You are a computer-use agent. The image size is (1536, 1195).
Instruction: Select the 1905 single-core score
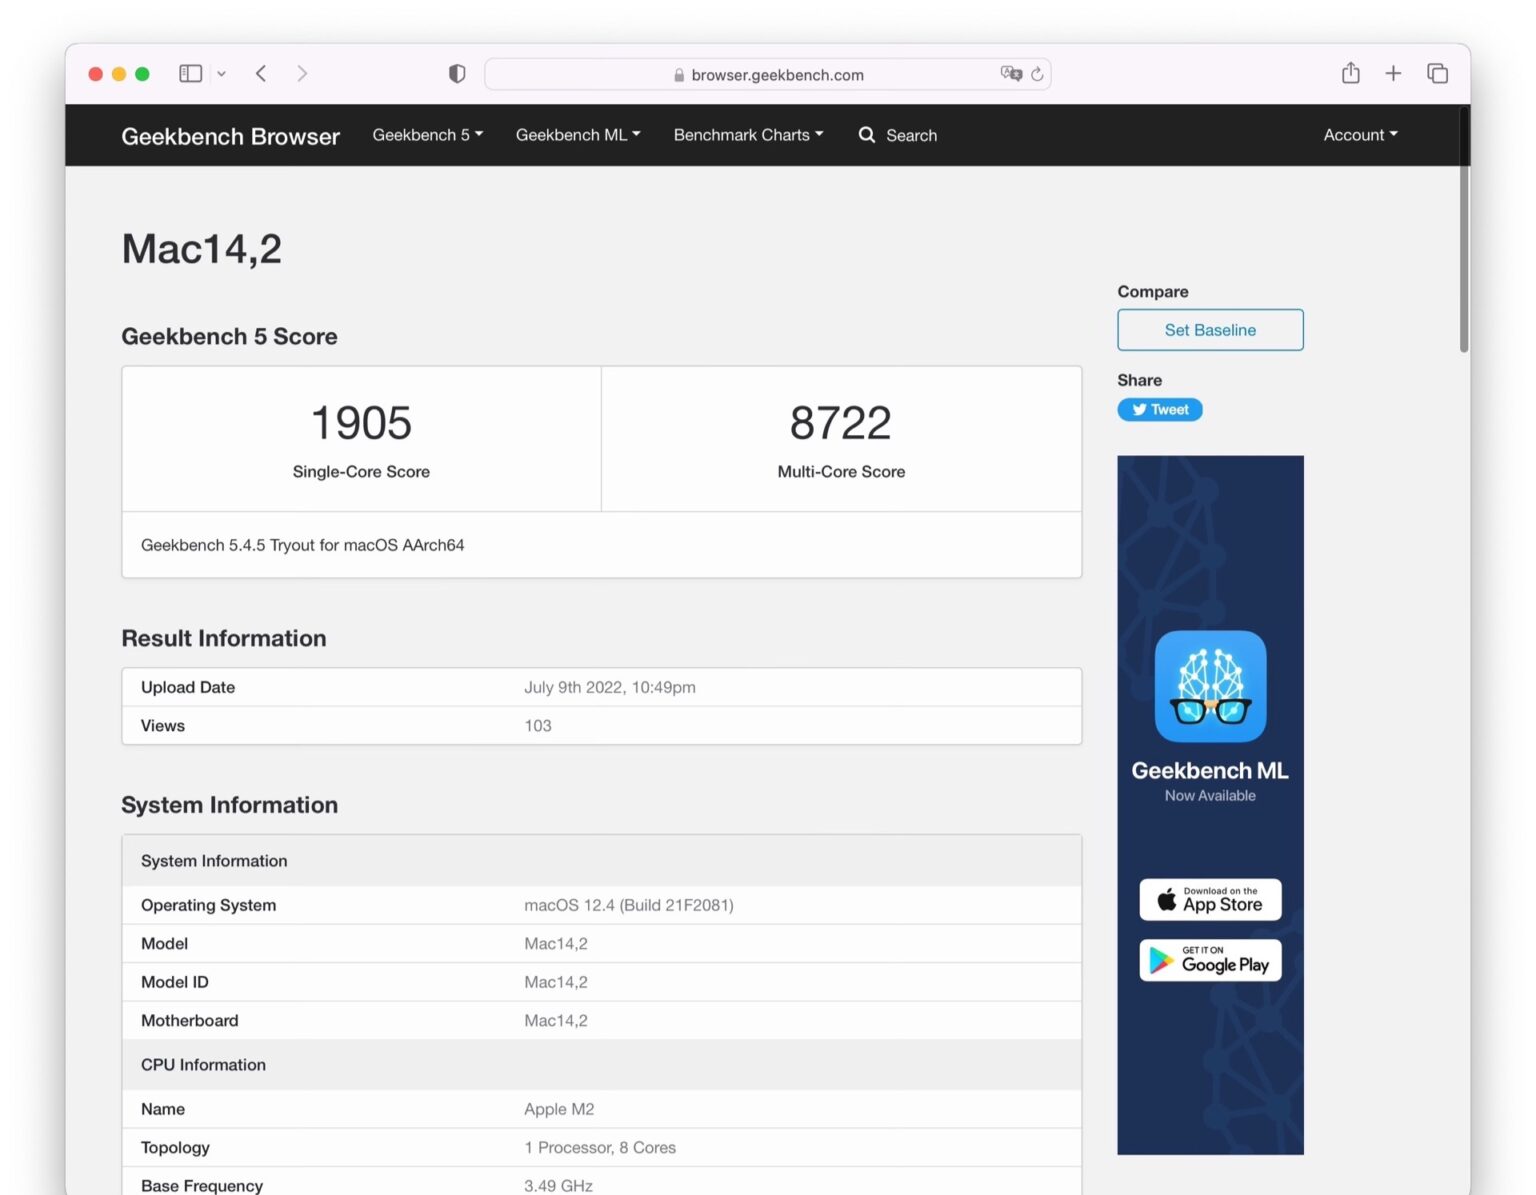click(361, 423)
